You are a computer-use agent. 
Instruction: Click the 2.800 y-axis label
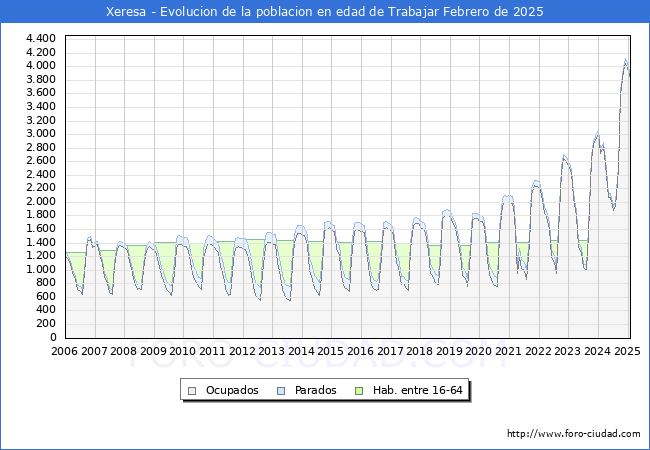click(x=41, y=147)
